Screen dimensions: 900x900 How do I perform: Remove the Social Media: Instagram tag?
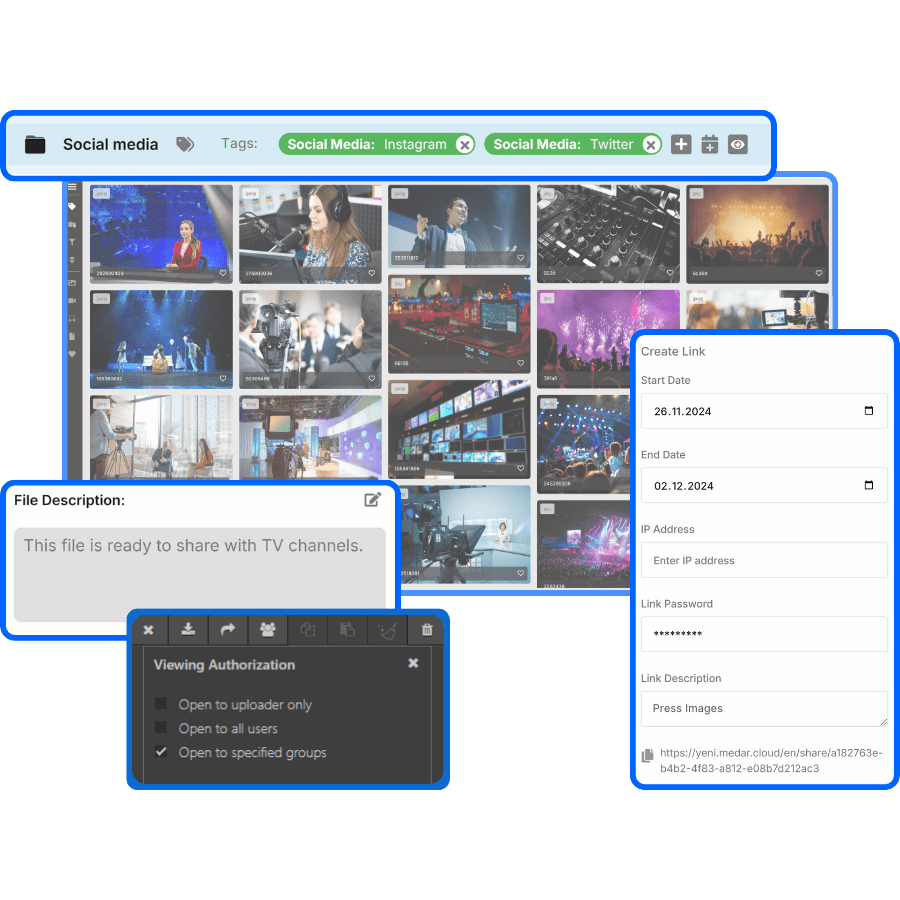pyautogui.click(x=464, y=145)
